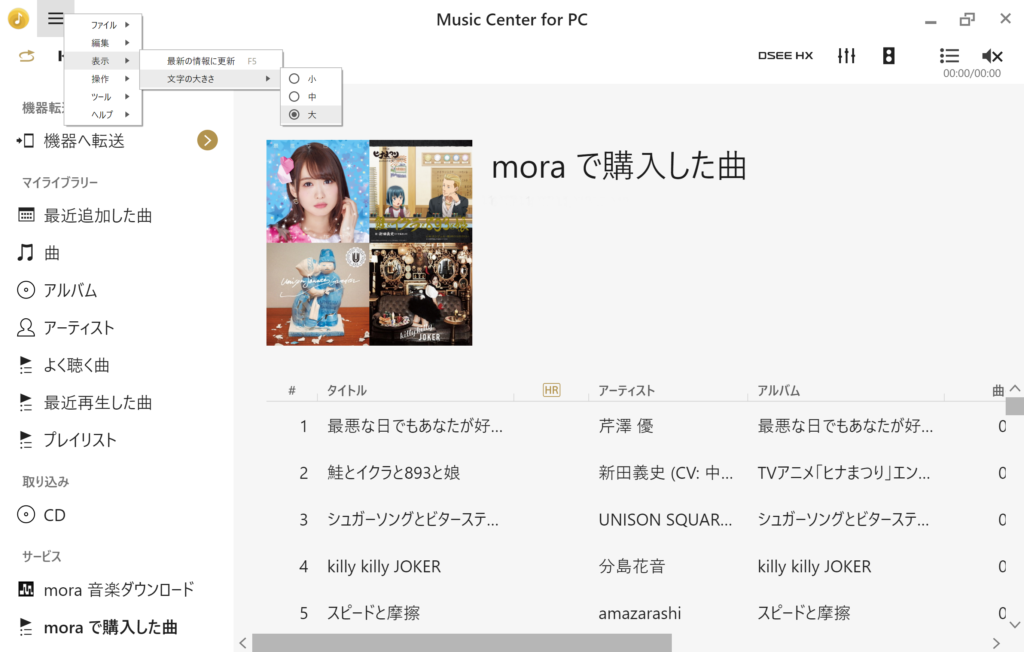The width and height of the screenshot is (1024, 652).
Task: Click the horizontal scrollbar left arrow
Action: pyautogui.click(x=242, y=643)
